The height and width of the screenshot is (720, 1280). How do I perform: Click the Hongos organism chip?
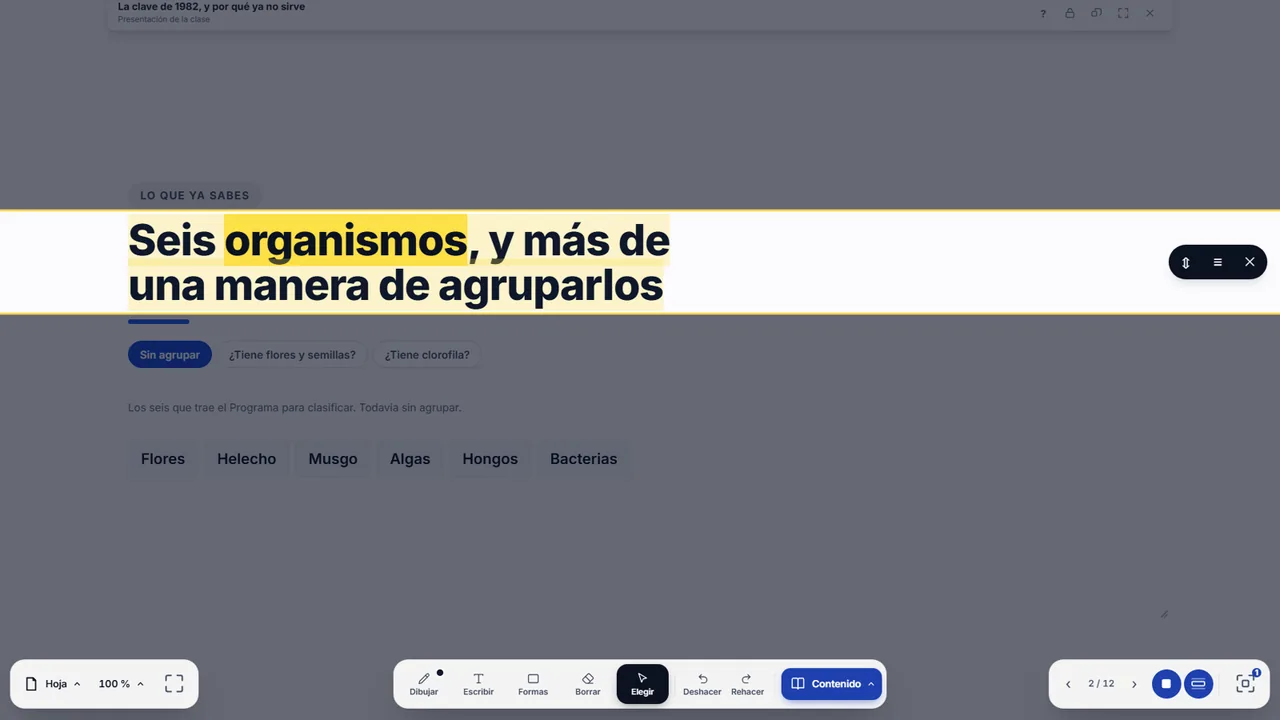[x=490, y=459]
